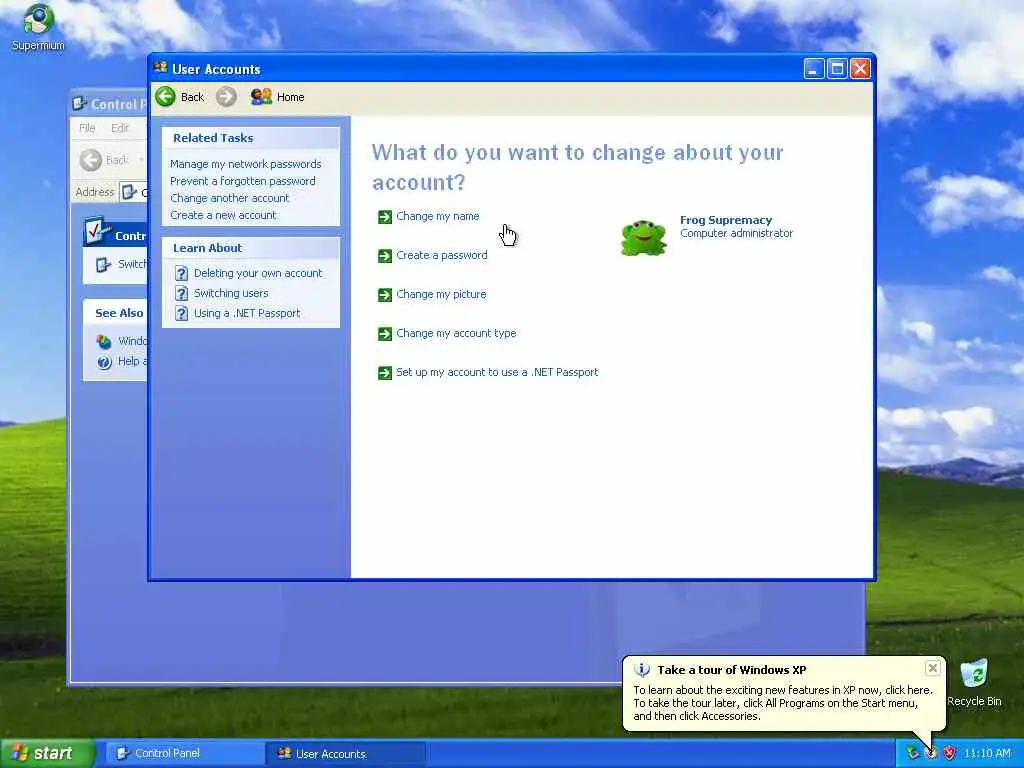Screen dimensions: 1024x768
Task: Select Change my picture
Action: [441, 295]
